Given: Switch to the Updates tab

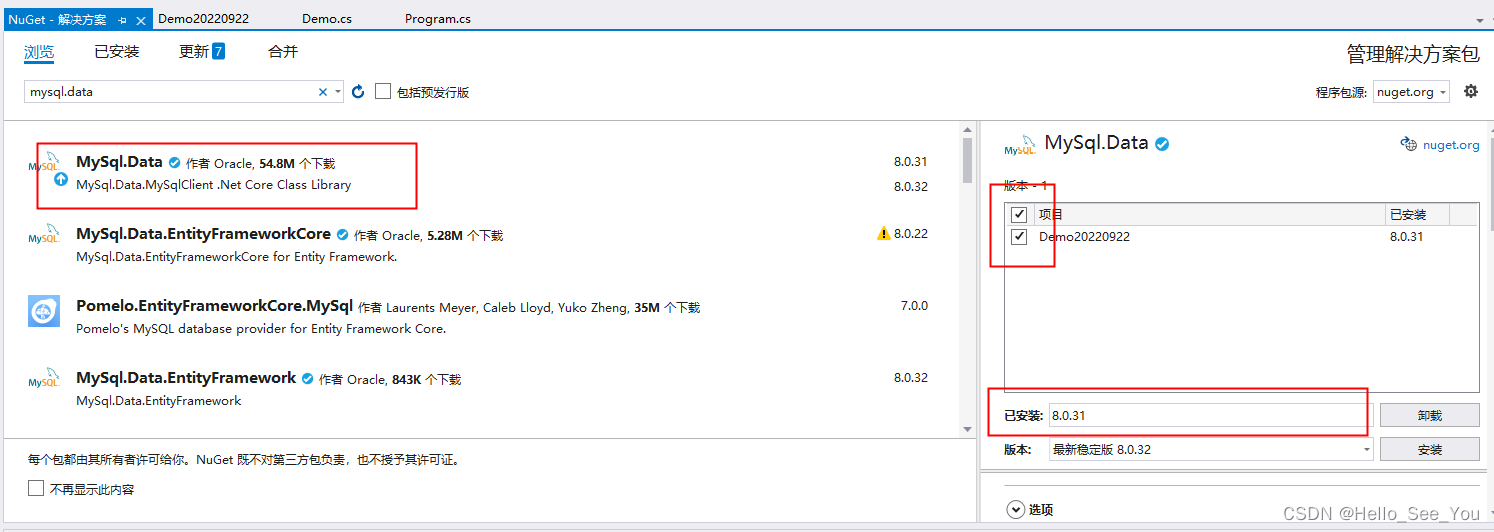Looking at the screenshot, I should (194, 52).
